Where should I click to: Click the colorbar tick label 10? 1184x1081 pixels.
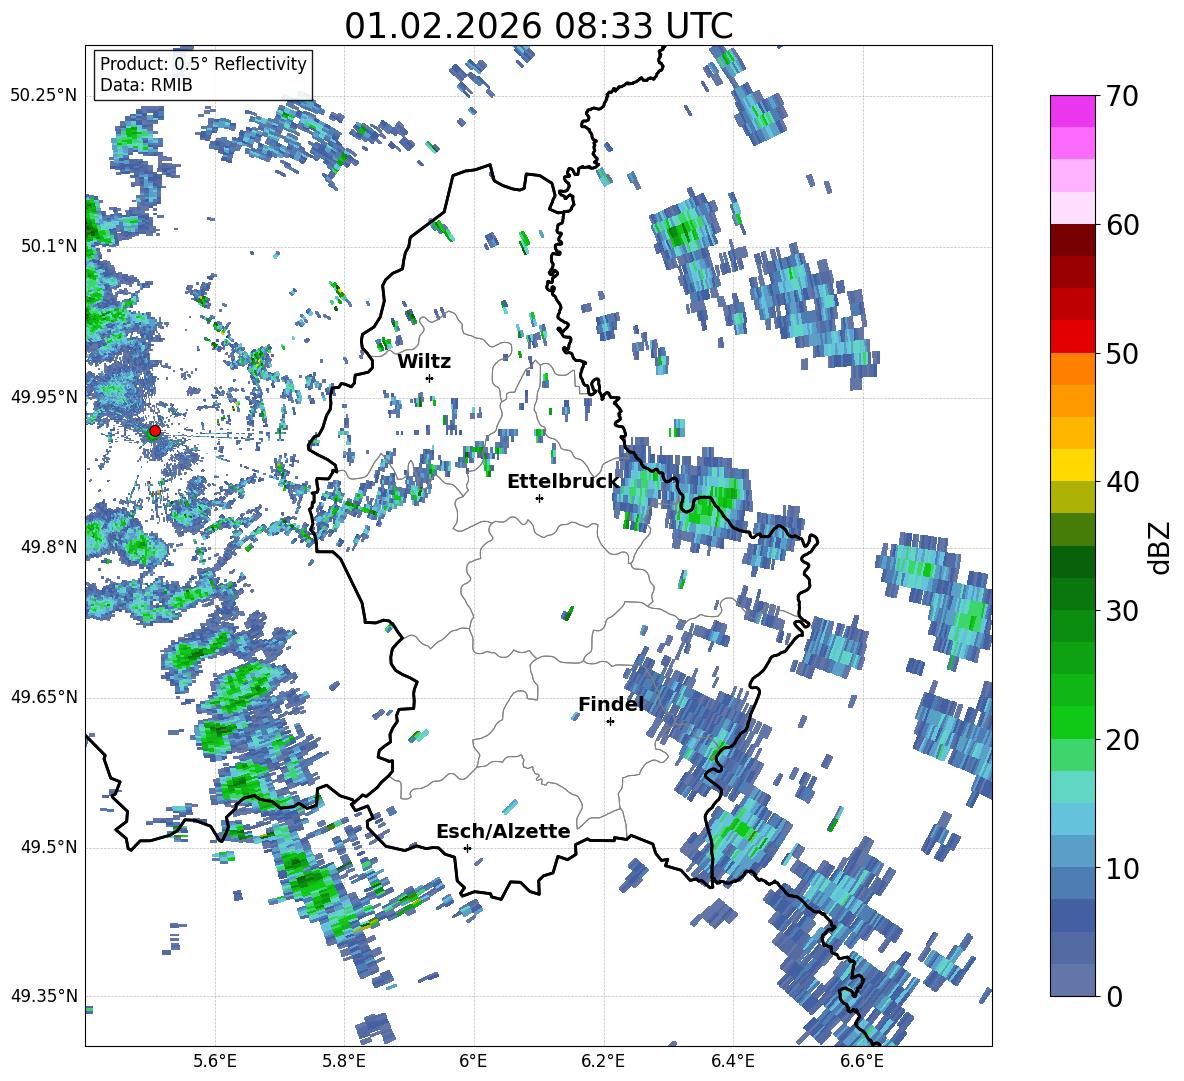coord(1121,868)
